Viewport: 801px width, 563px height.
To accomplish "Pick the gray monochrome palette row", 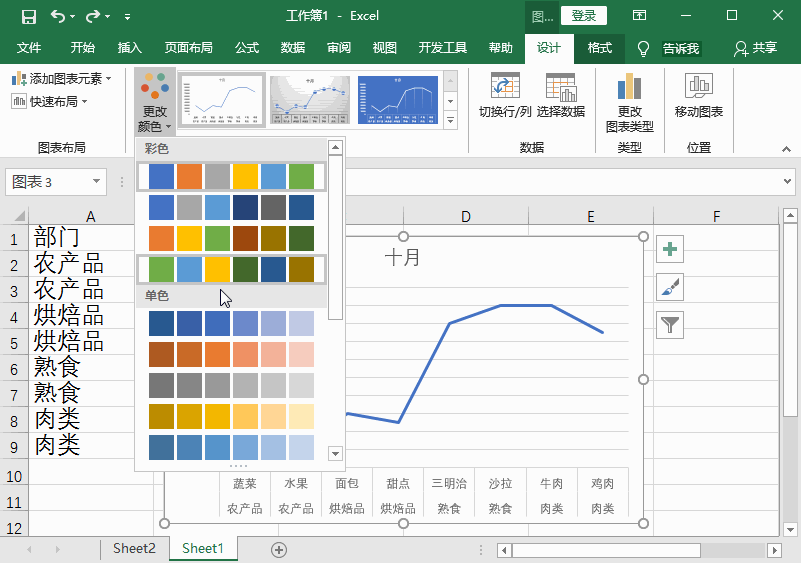I will pos(231,385).
